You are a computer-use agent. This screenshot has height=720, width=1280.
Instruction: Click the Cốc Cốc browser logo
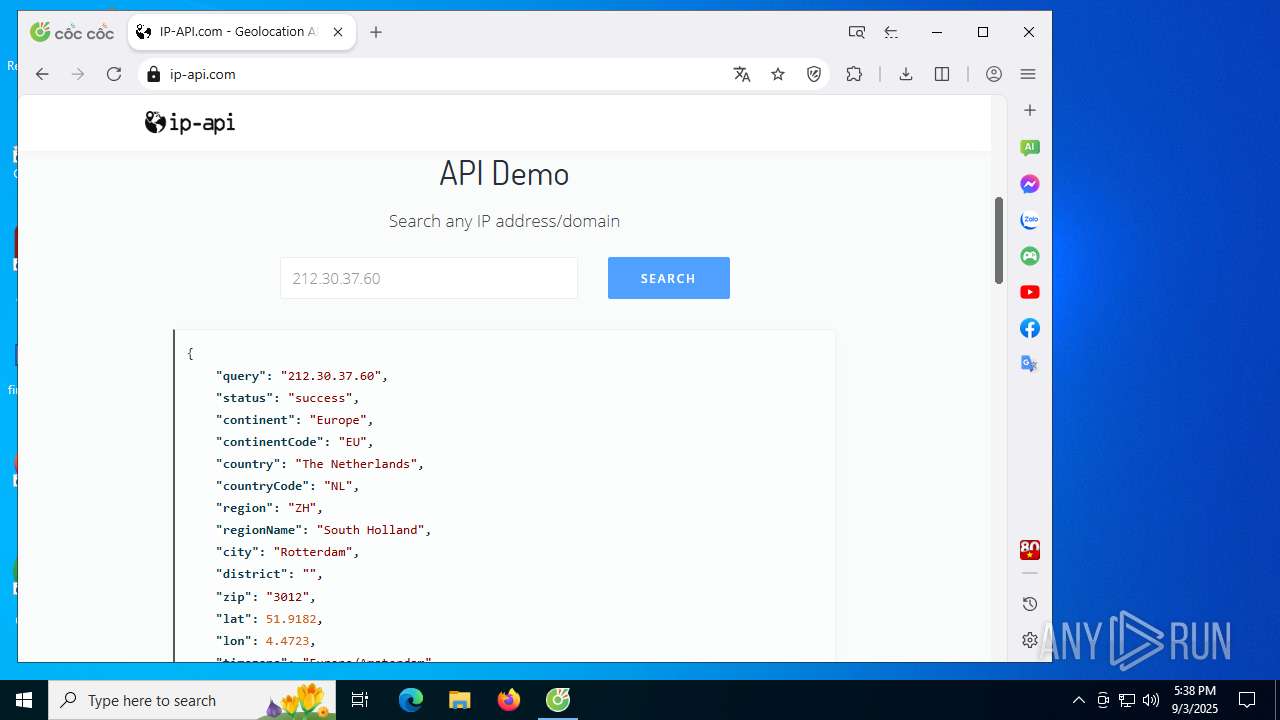(x=71, y=32)
